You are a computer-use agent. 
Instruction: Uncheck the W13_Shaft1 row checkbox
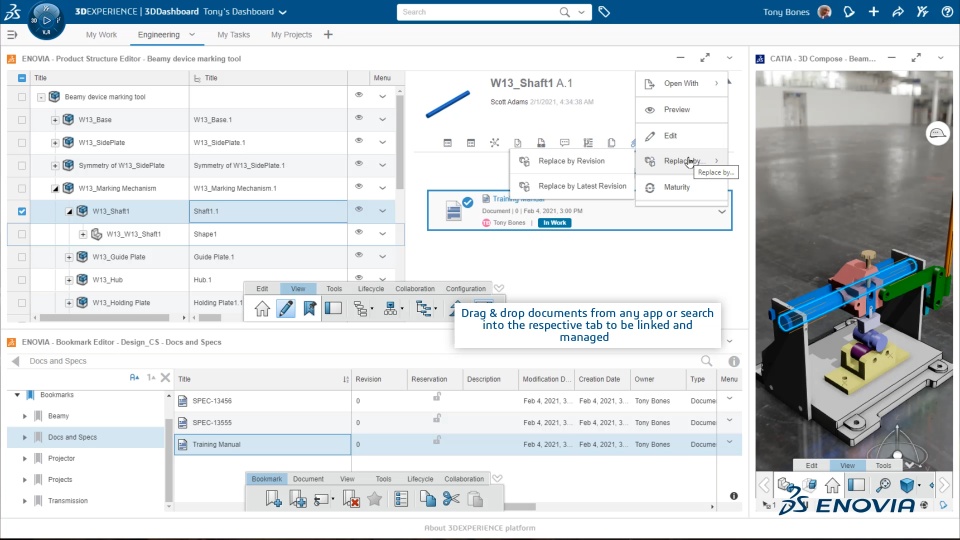22,211
